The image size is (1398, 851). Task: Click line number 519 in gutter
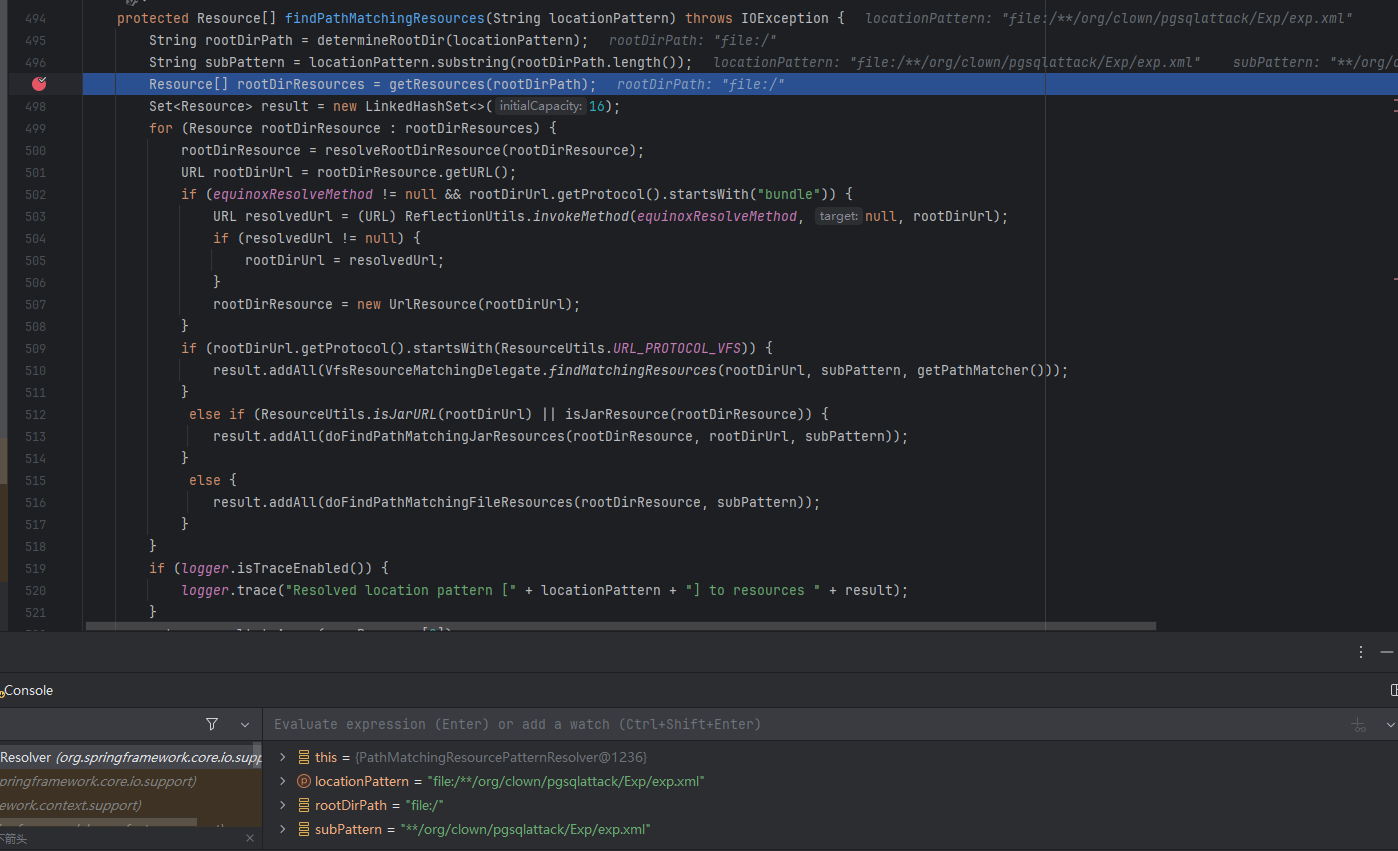[35, 568]
